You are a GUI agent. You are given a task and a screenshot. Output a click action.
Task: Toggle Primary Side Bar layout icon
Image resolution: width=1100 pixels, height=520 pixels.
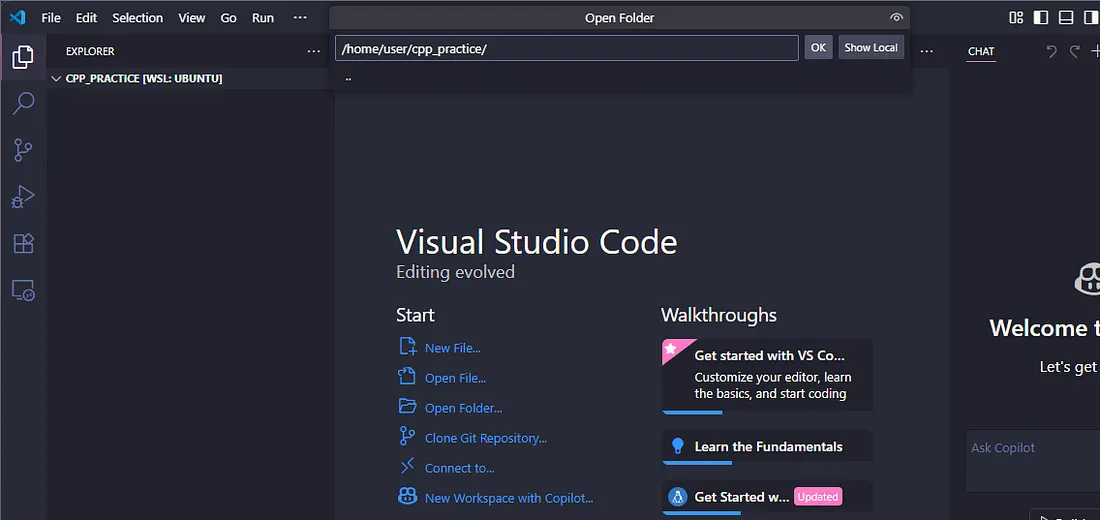click(1041, 18)
